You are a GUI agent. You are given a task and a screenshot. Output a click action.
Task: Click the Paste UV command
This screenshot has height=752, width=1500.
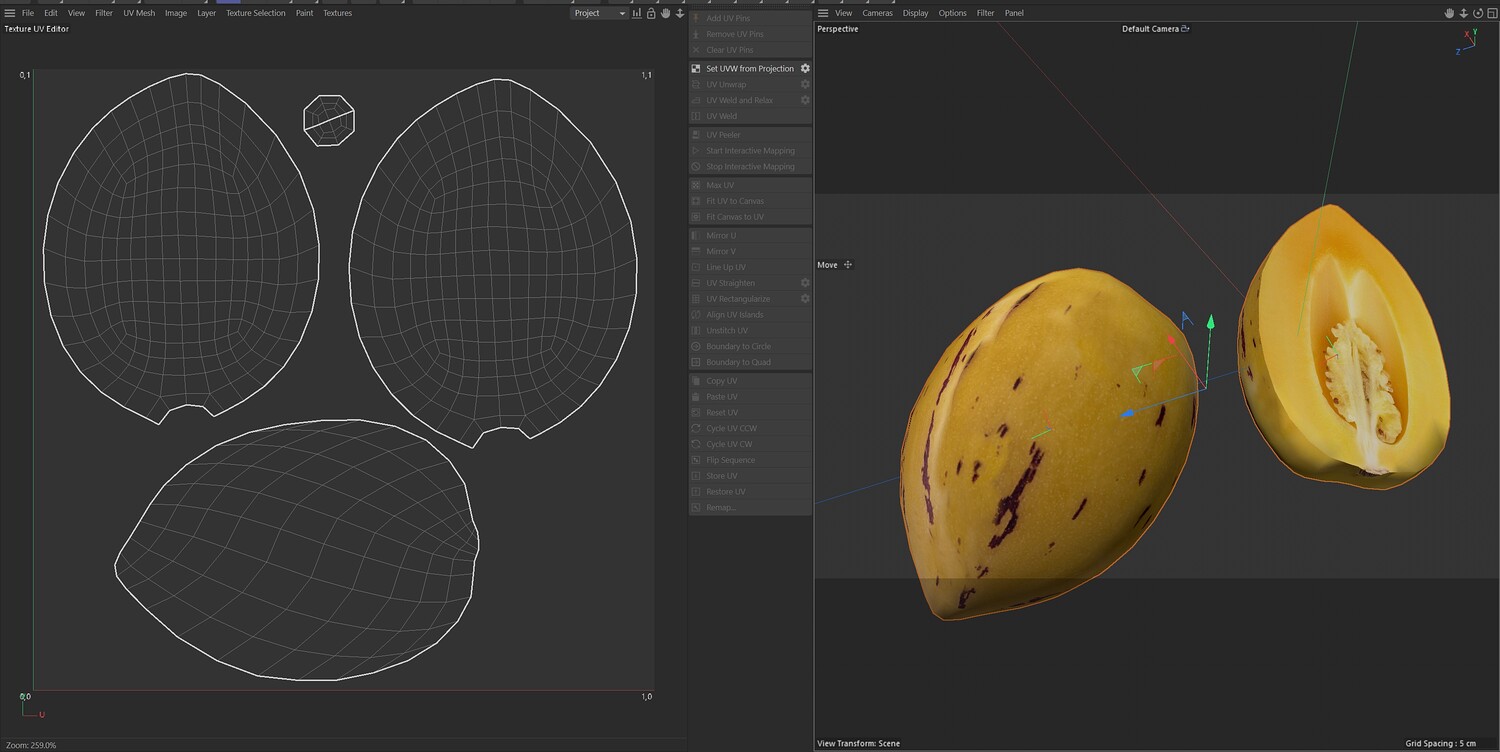750,397
